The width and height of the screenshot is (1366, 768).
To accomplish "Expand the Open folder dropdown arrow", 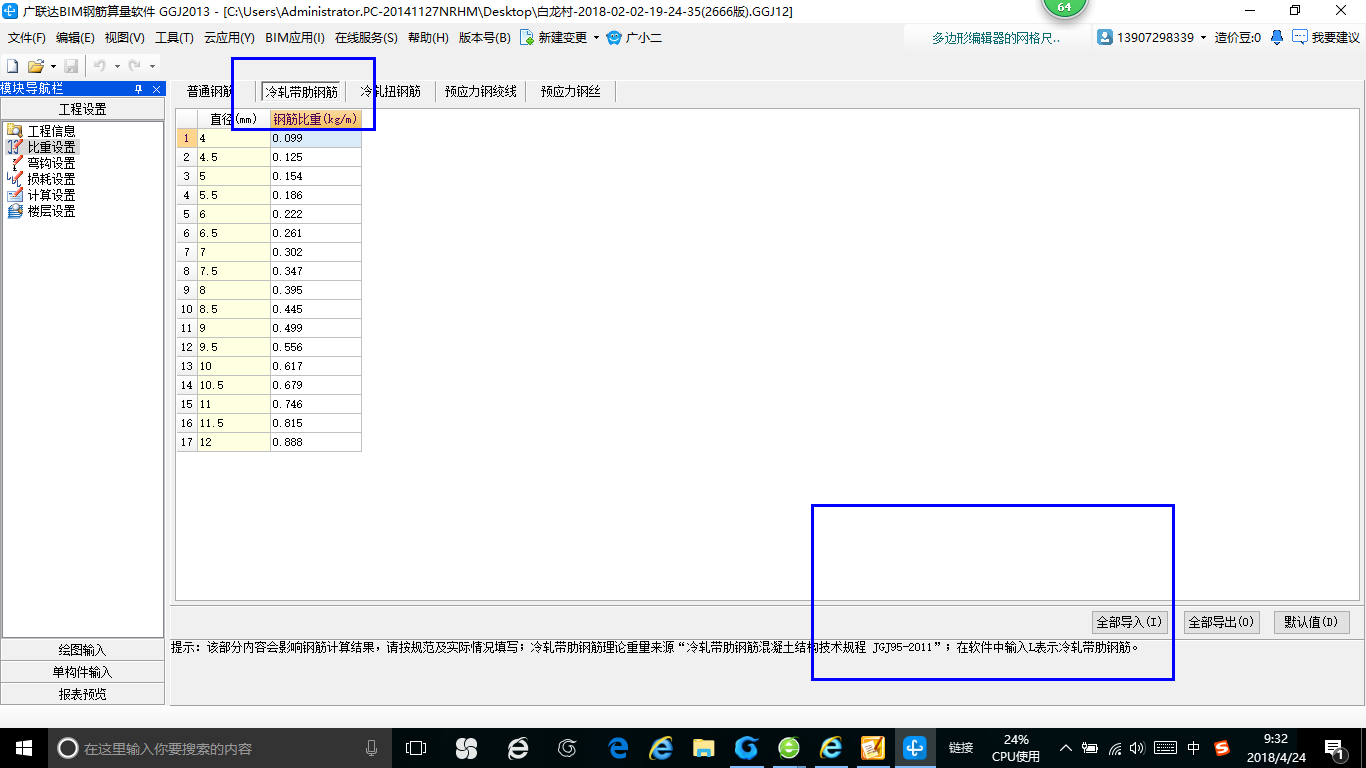I will click(x=53, y=67).
